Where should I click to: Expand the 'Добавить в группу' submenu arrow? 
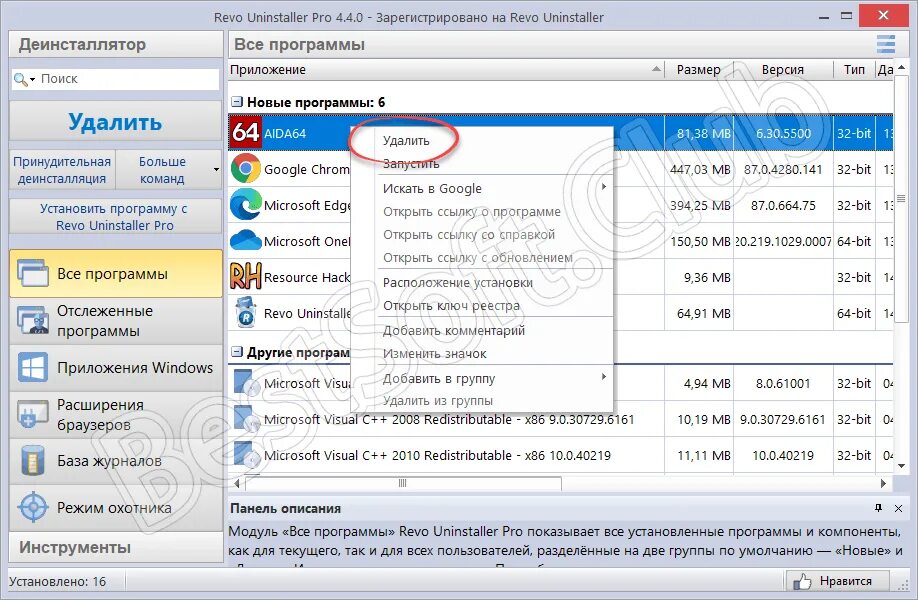(x=604, y=376)
